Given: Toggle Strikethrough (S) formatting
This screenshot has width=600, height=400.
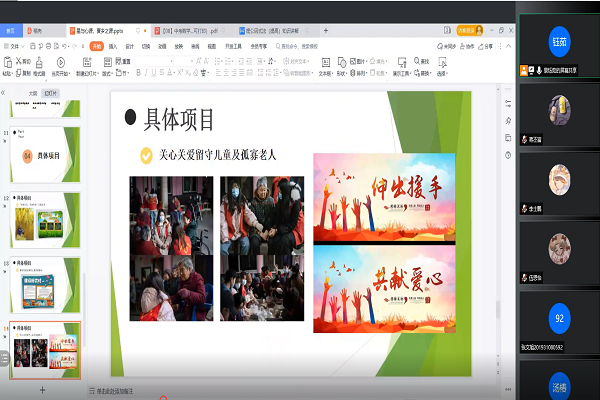Looking at the screenshot, I should point(162,72).
